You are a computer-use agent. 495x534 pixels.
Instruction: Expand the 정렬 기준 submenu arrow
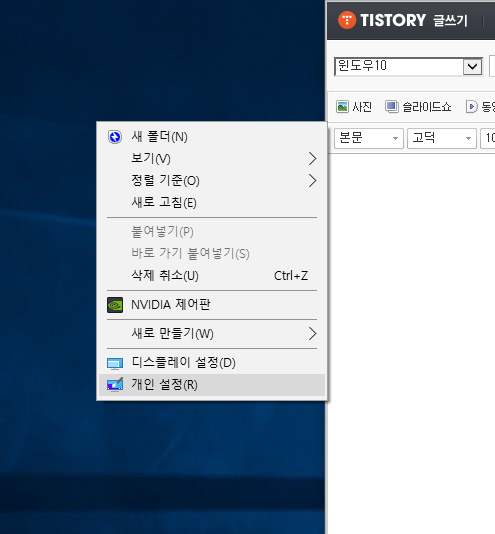(x=312, y=180)
